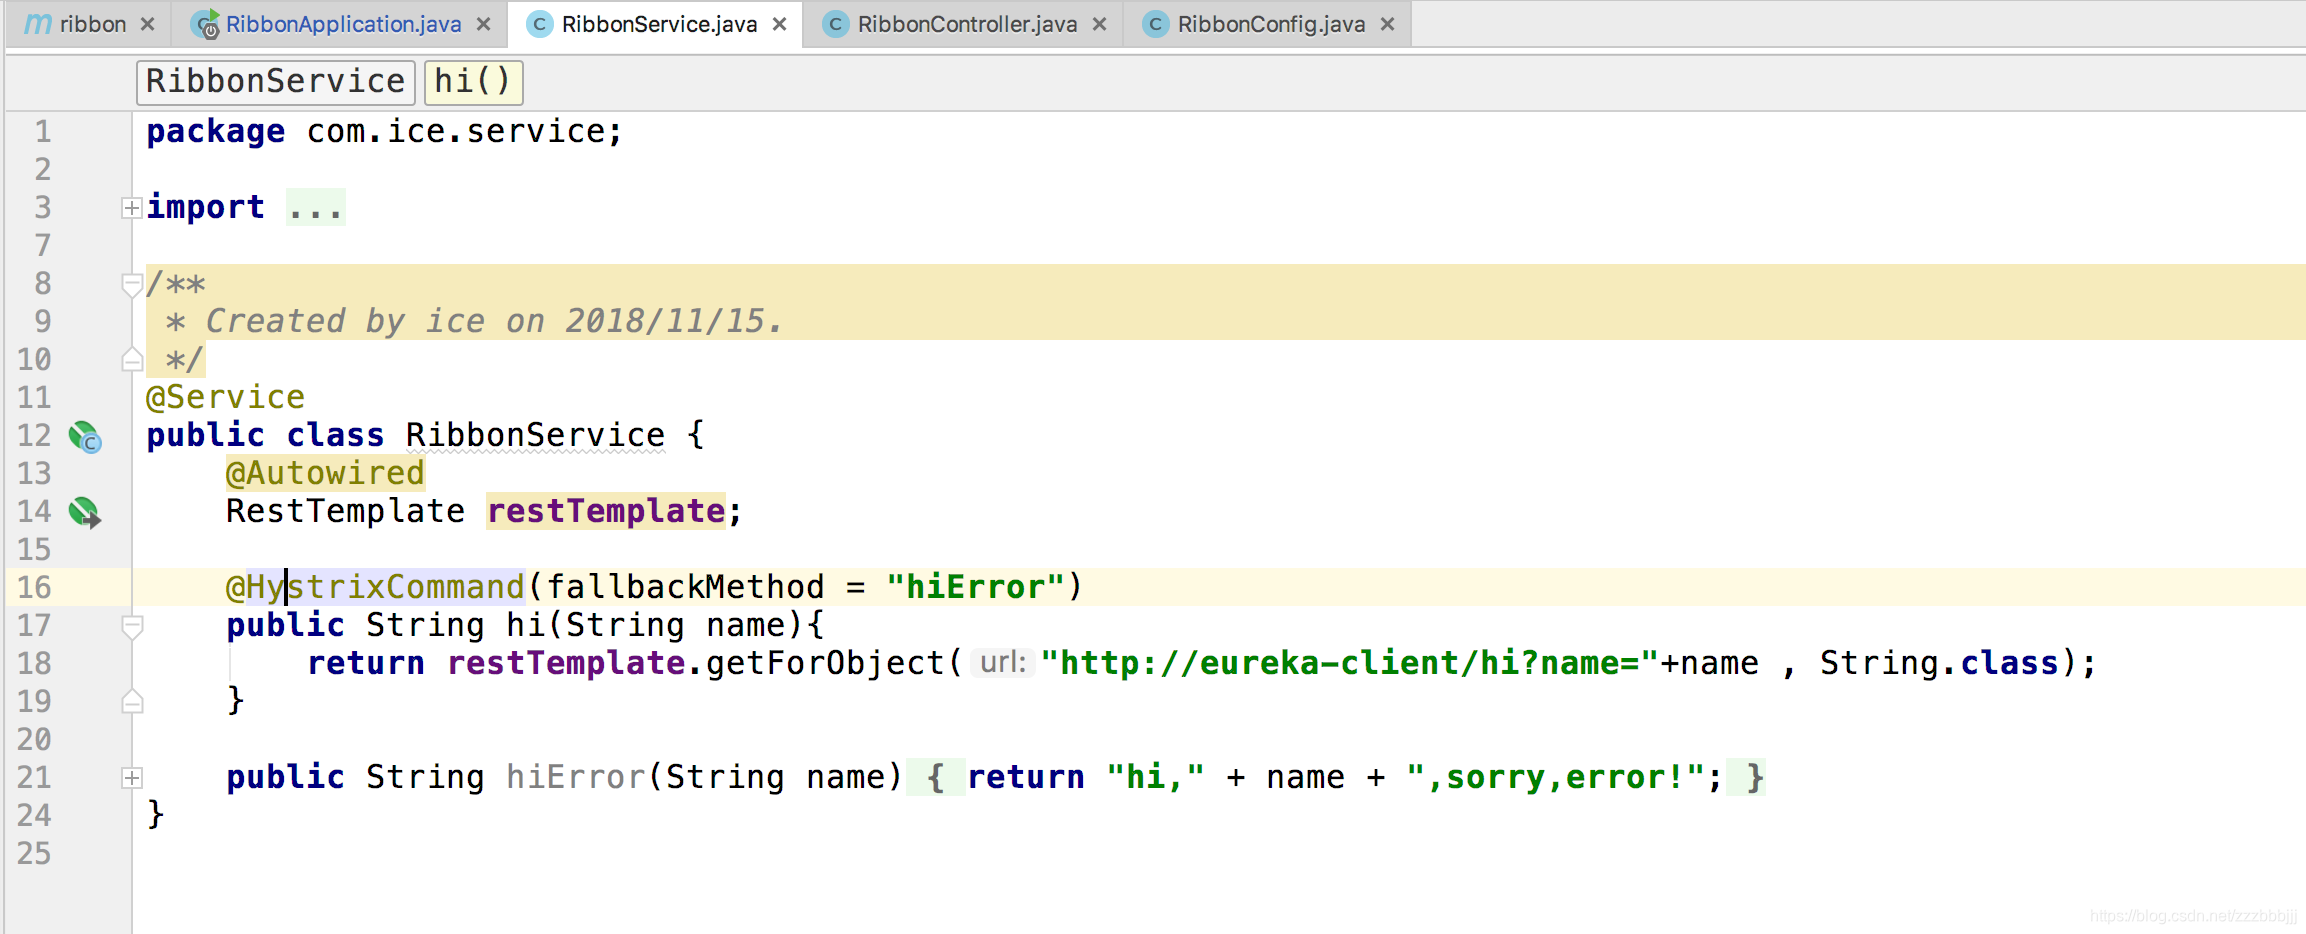Collapse the hi method at line 17
This screenshot has height=934, width=2306.
131,627
